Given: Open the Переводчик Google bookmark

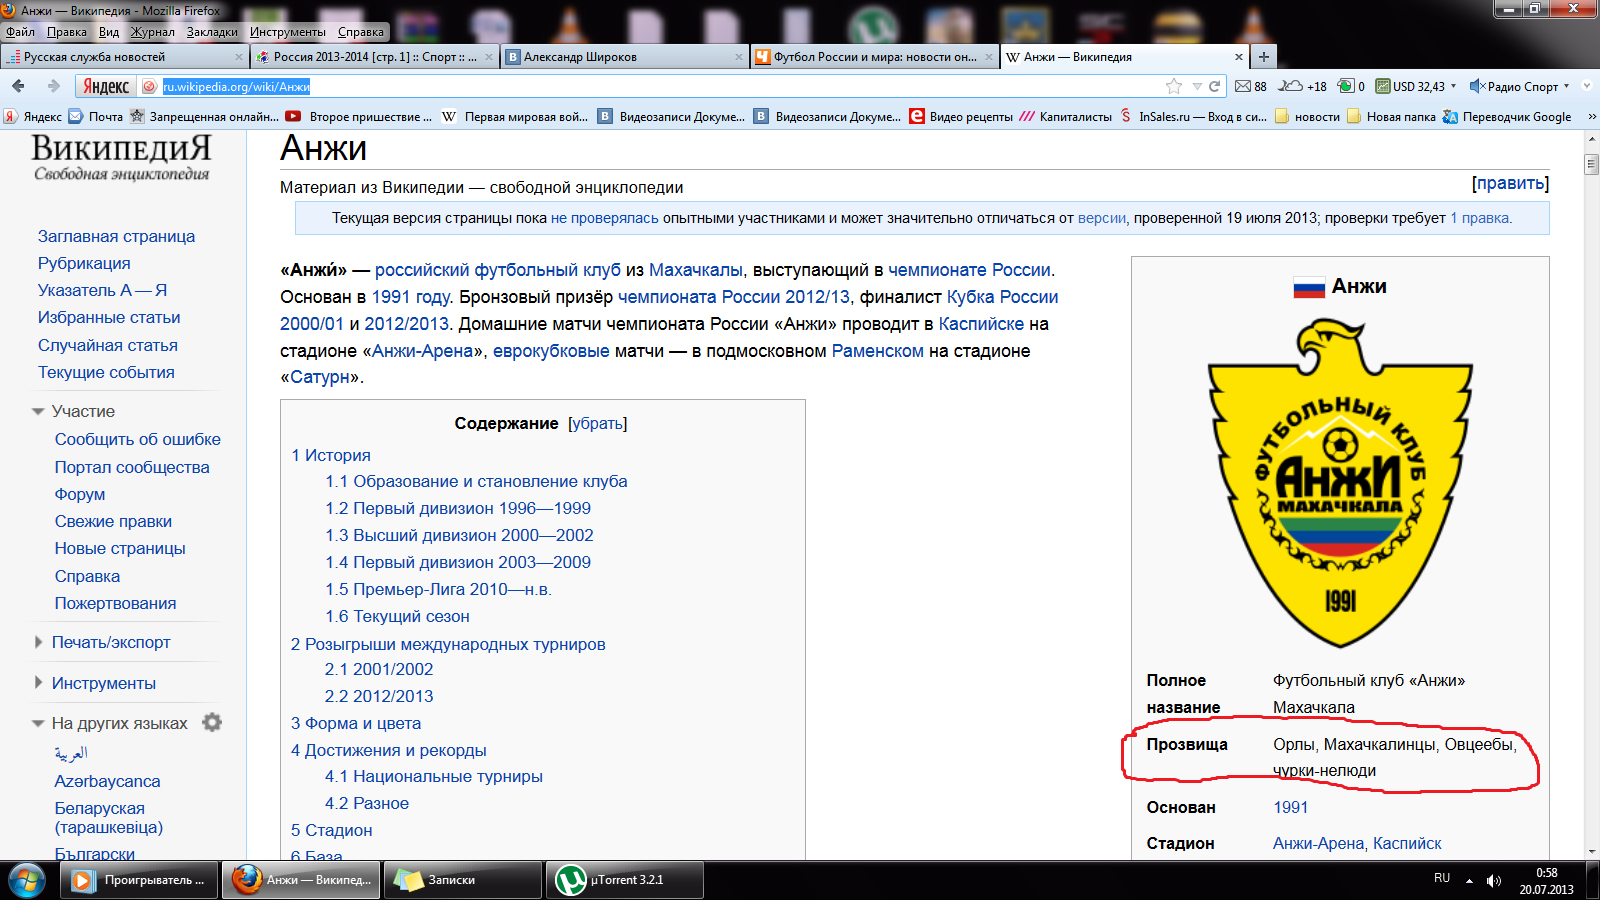Looking at the screenshot, I should pos(1507,117).
